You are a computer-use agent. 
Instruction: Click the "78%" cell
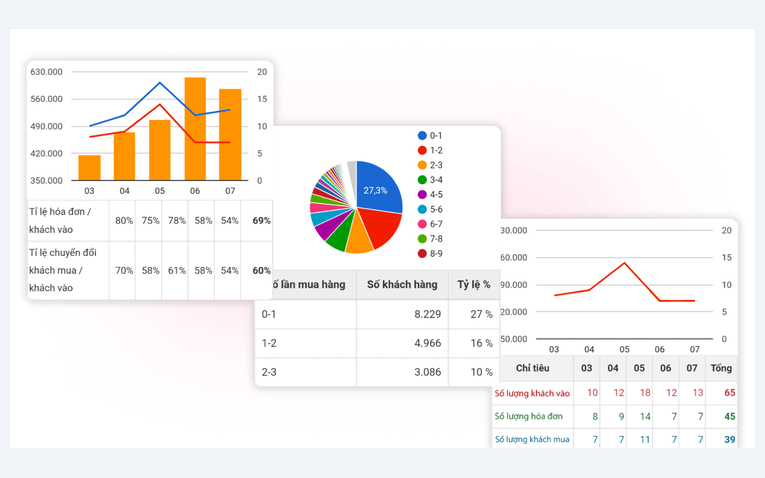(177, 220)
